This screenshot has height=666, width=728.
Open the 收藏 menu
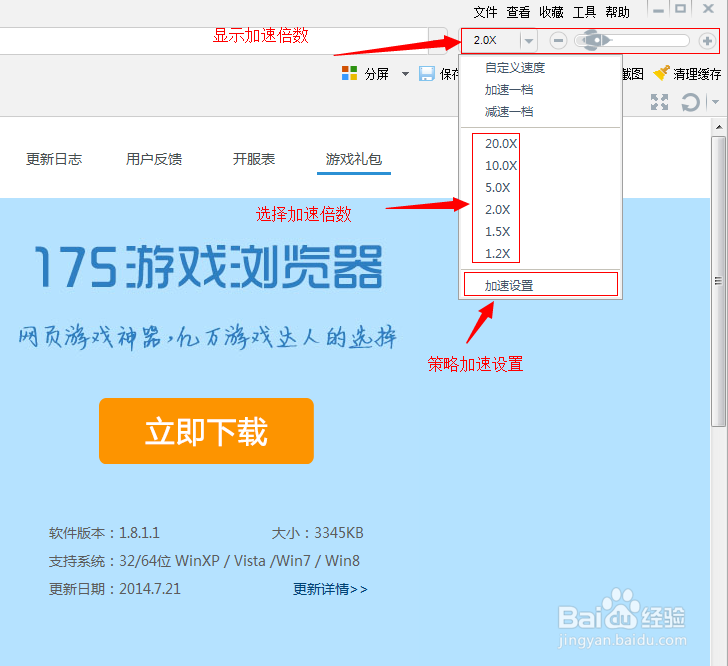pos(551,12)
